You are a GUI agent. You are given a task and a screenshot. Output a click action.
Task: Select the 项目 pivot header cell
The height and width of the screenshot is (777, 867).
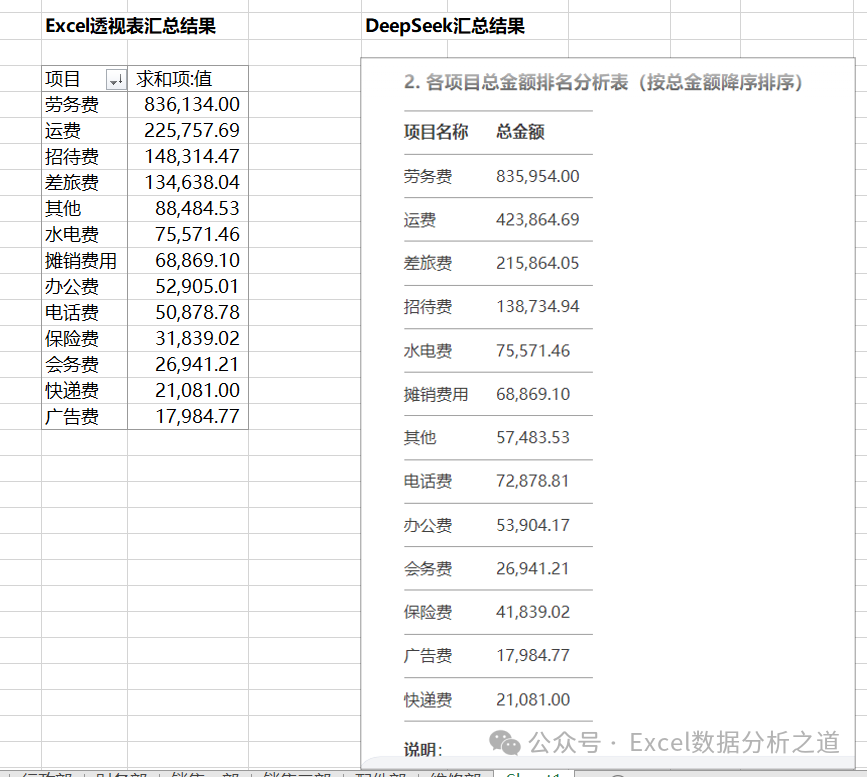pyautogui.click(x=85, y=79)
